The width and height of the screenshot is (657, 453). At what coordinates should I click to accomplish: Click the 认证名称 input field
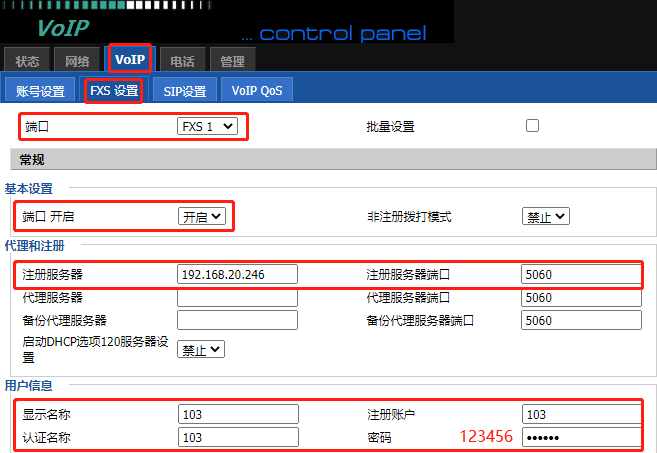tap(237, 437)
